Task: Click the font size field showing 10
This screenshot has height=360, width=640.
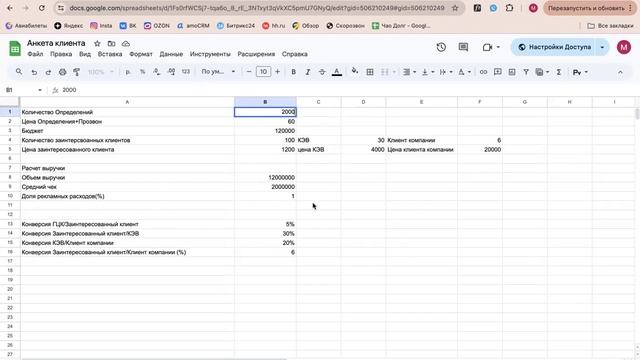Action: (263, 72)
